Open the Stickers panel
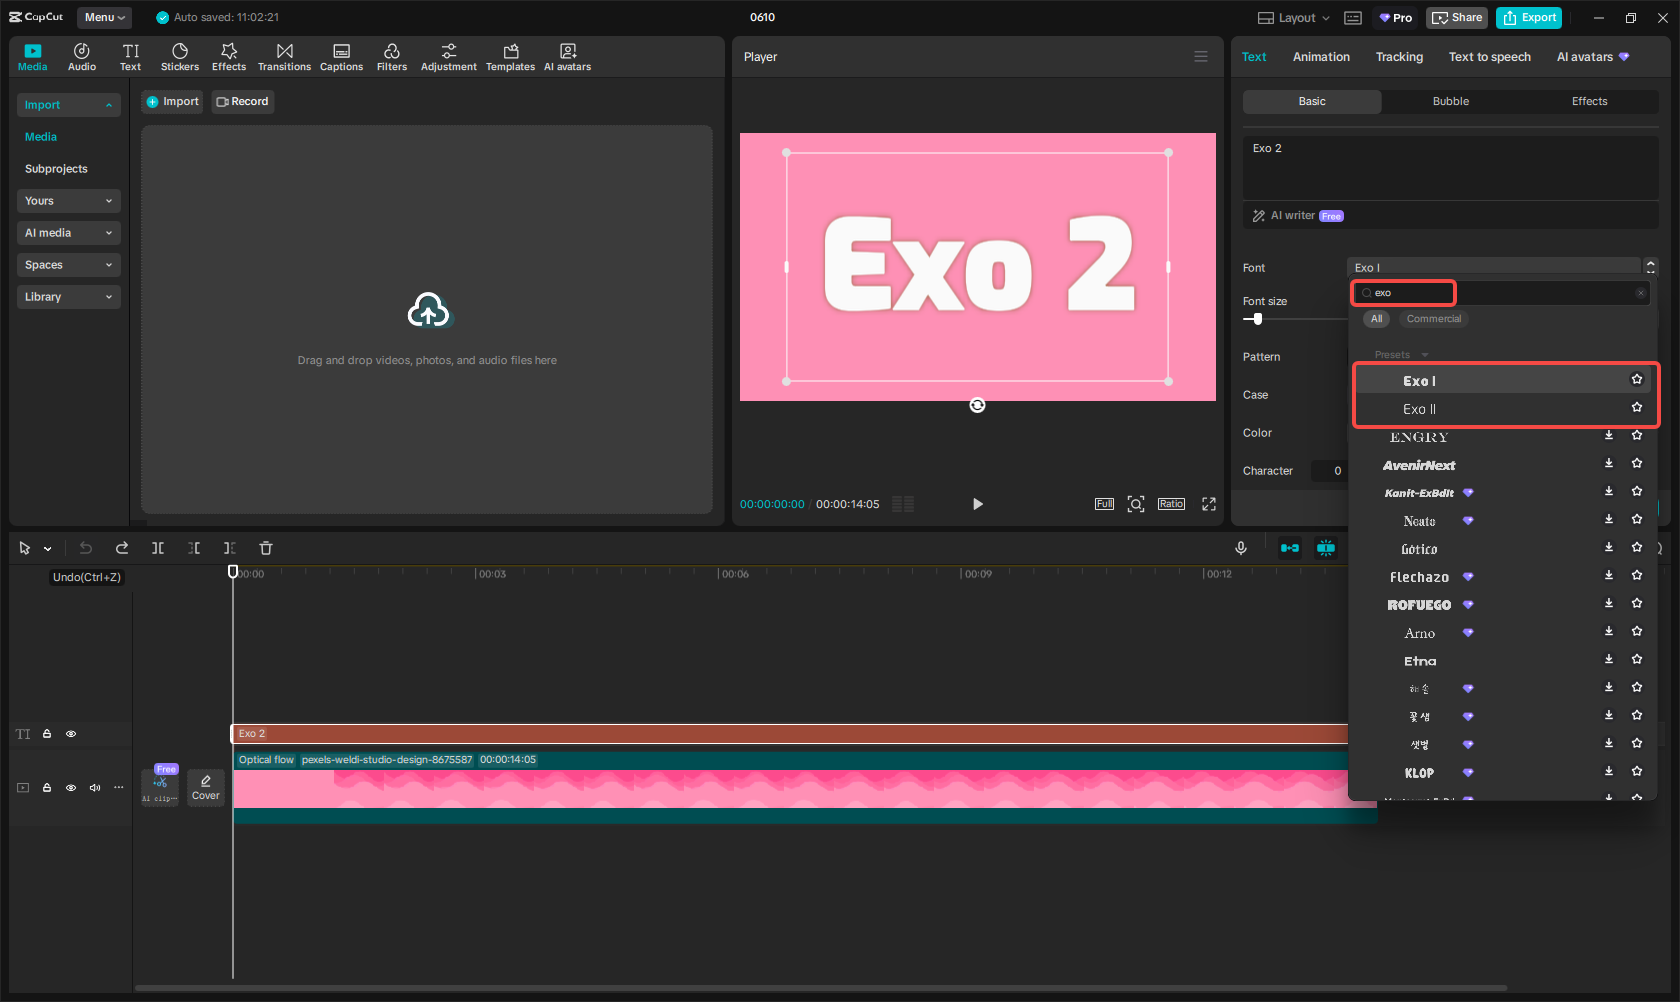Screen dimensions: 1680x1002 coord(180,57)
